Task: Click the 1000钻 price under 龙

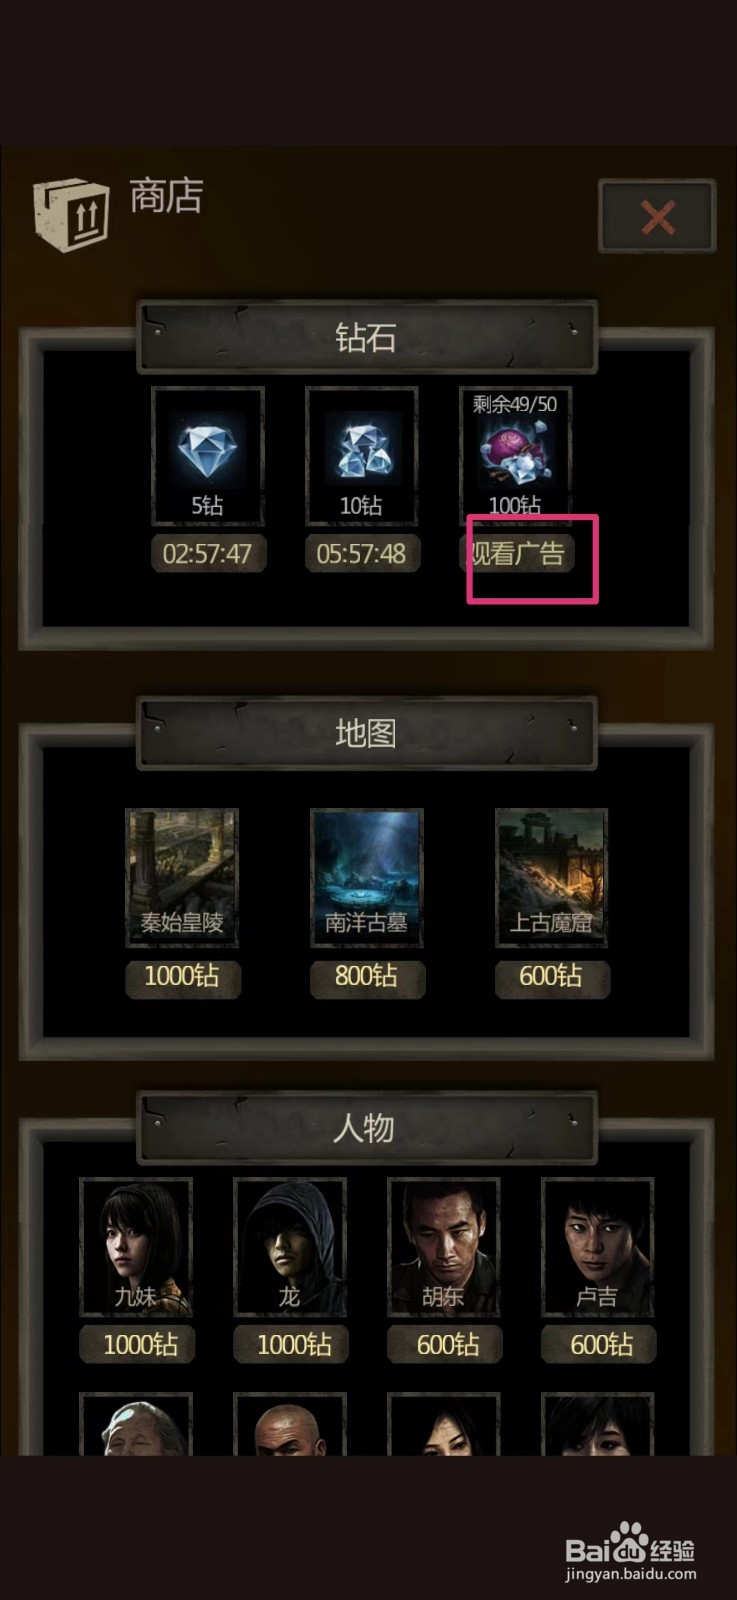Action: tap(291, 1345)
